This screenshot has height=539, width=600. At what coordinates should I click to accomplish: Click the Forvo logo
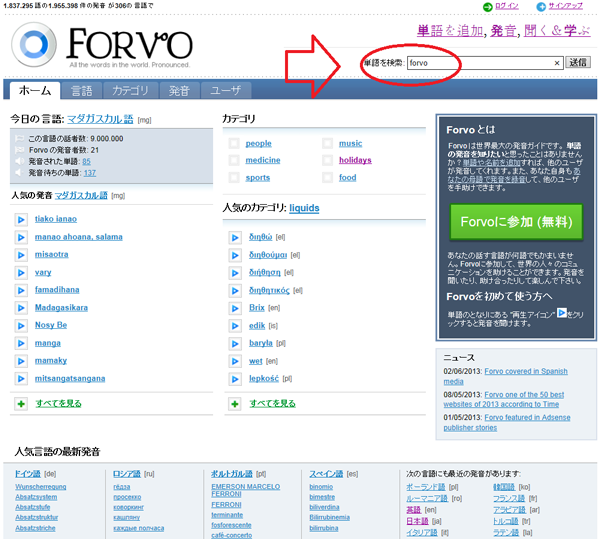(102, 46)
